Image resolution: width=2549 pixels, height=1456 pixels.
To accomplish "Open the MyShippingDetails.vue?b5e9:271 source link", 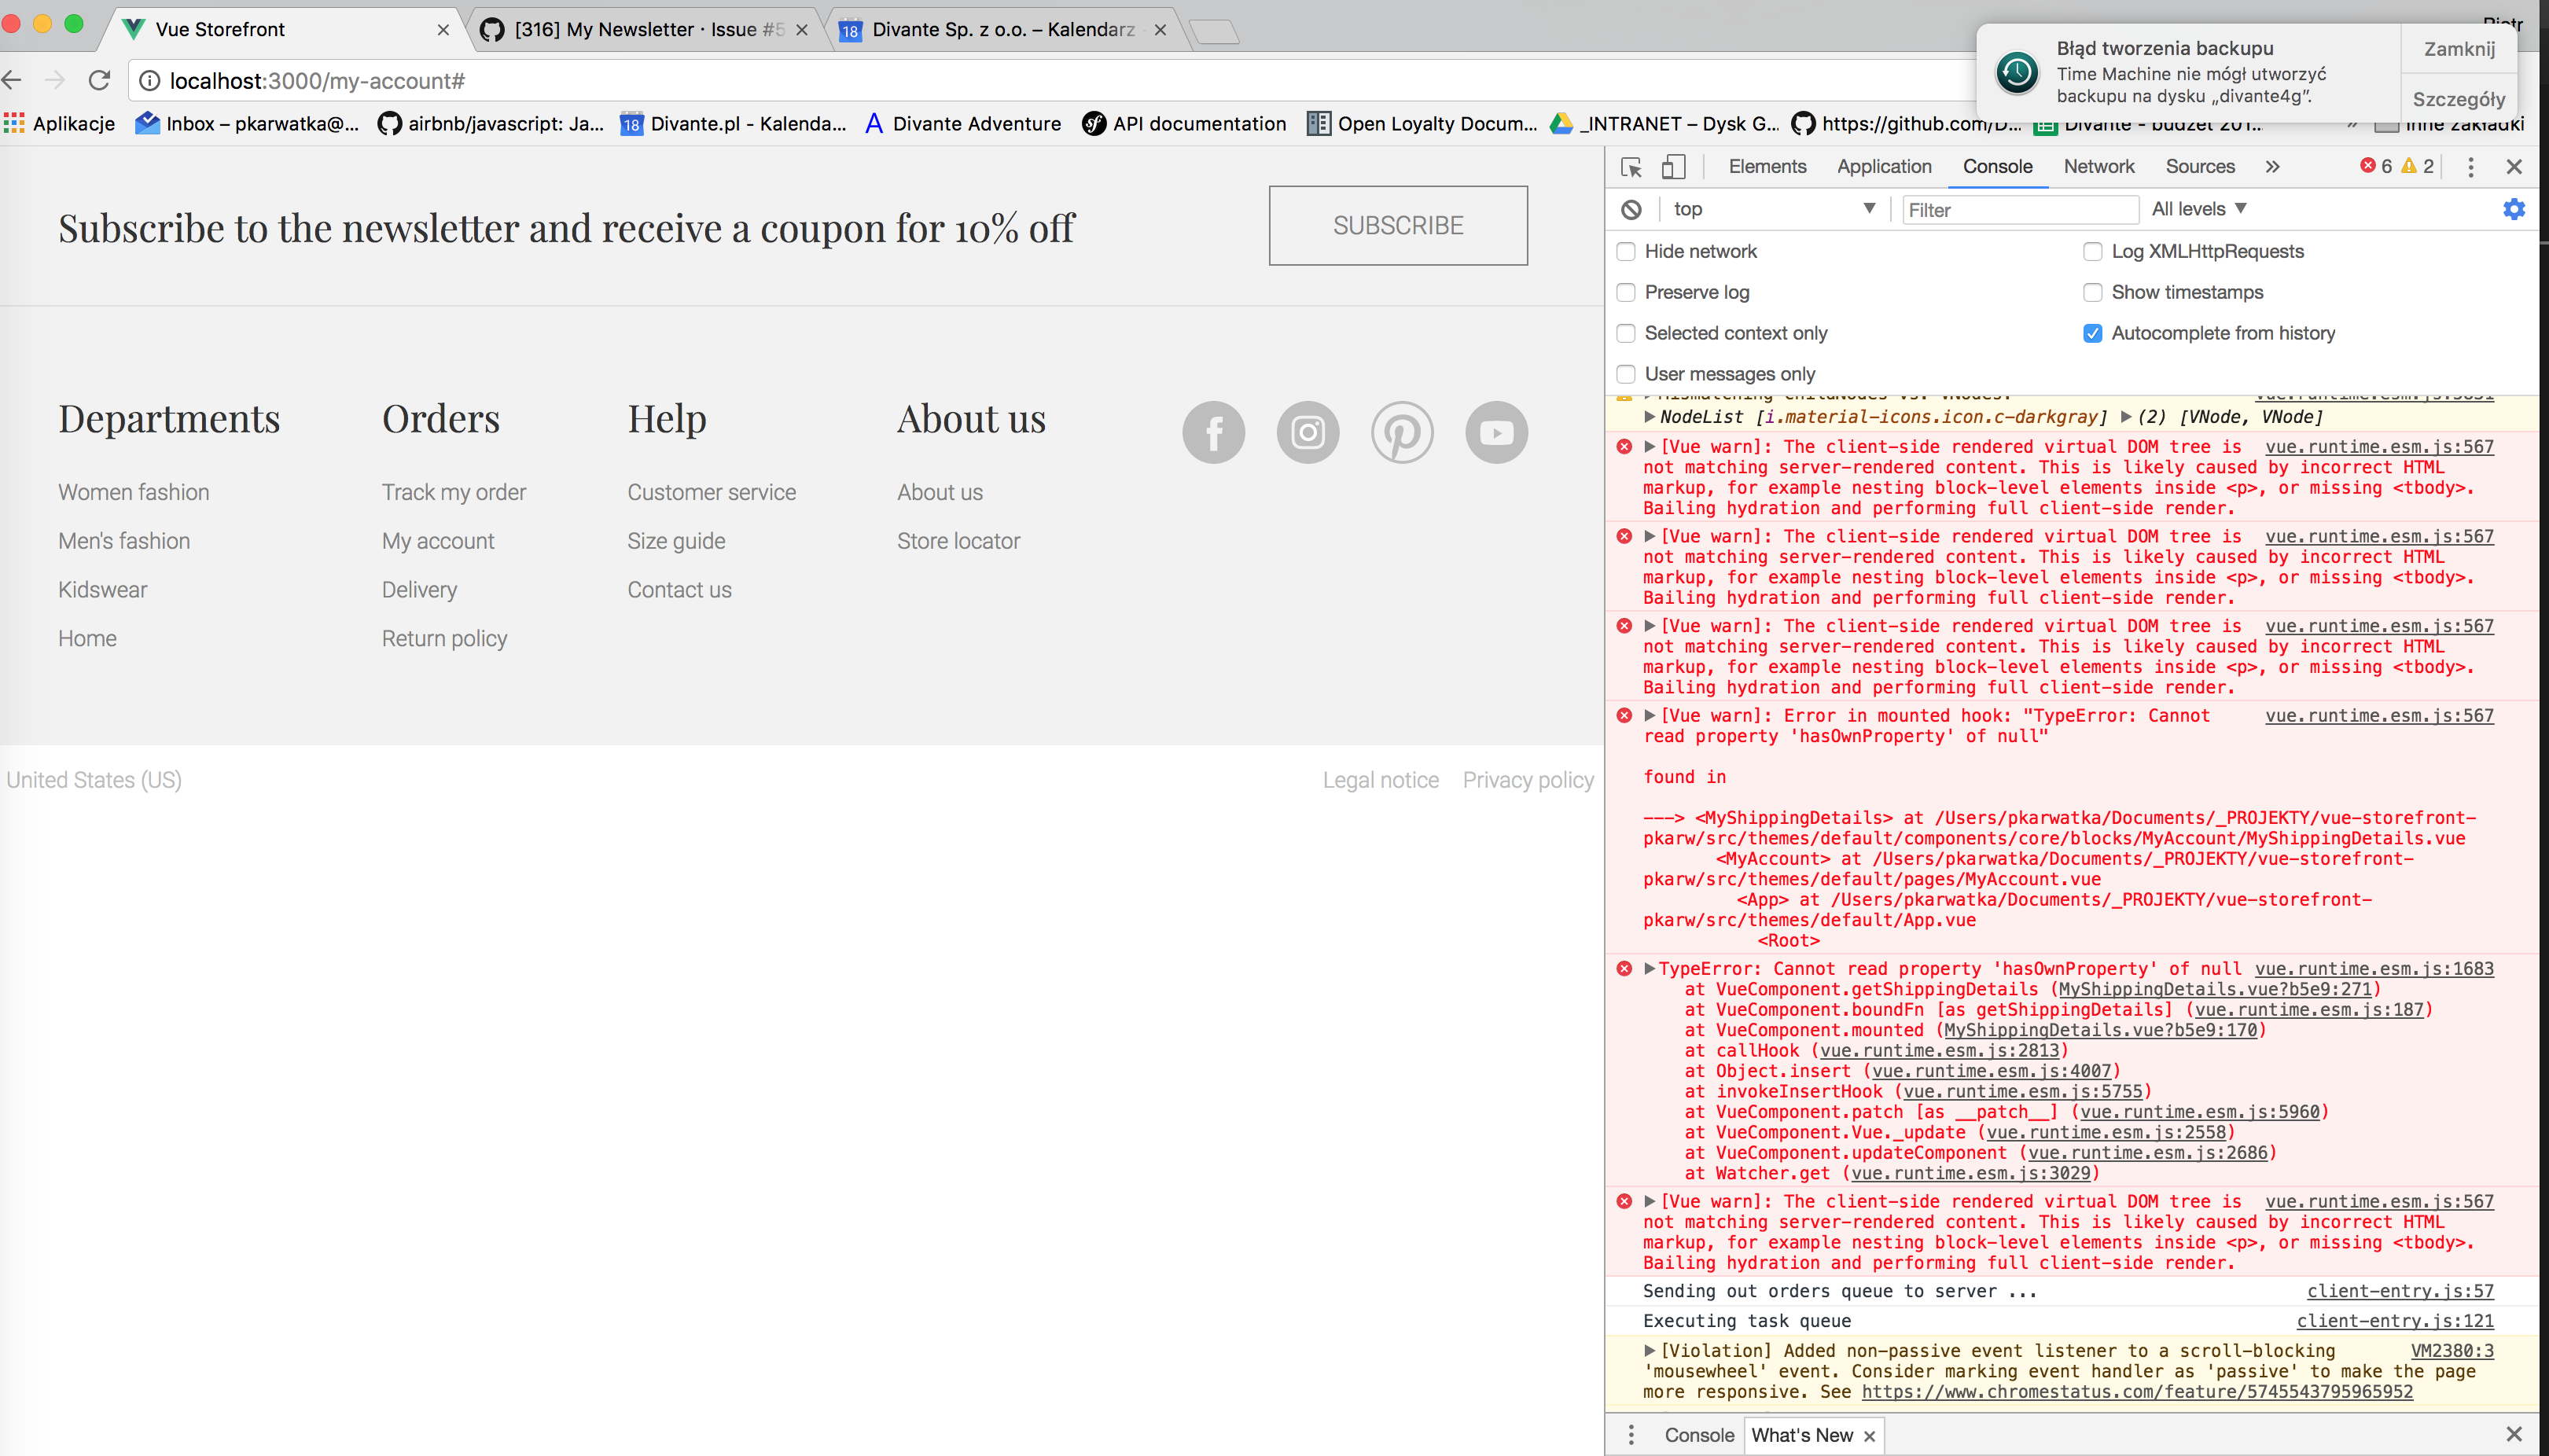I will [2214, 989].
